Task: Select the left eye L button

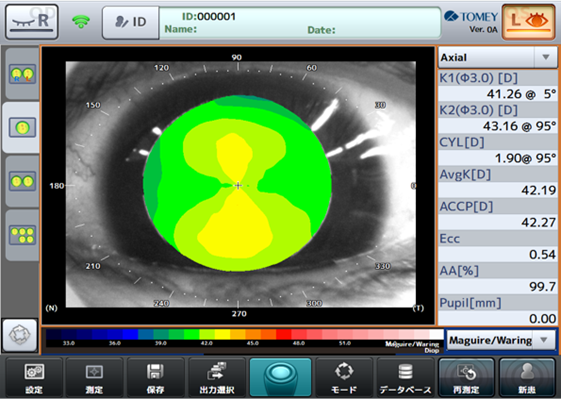Action: (529, 22)
